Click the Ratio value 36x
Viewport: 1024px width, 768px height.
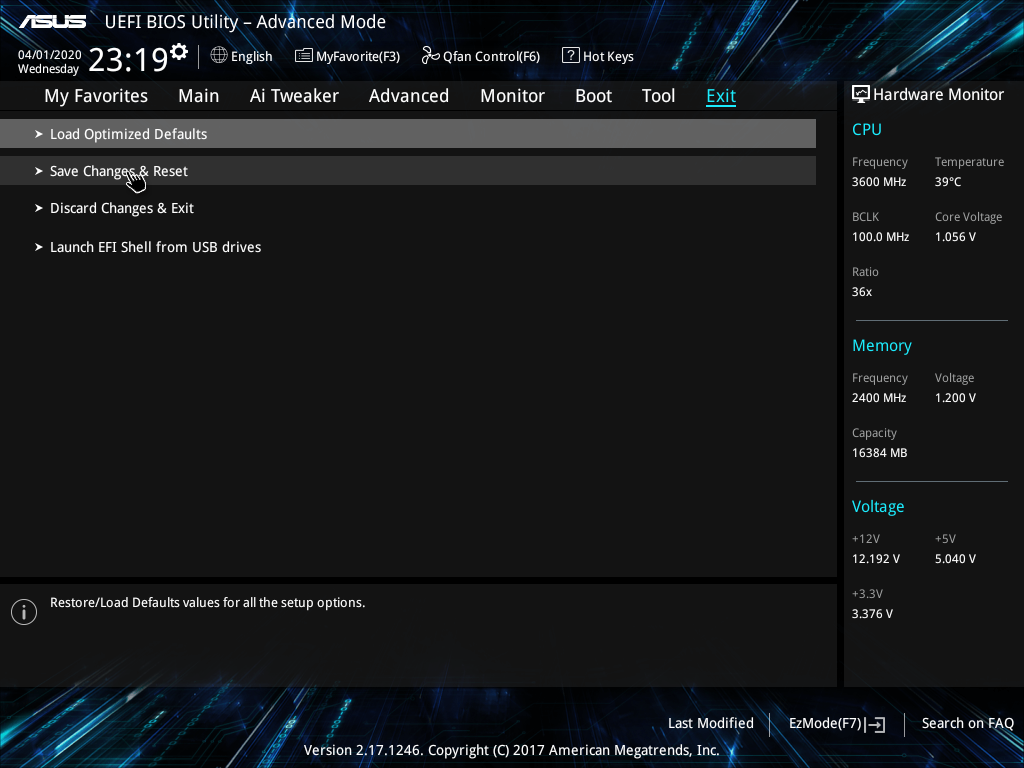861,292
